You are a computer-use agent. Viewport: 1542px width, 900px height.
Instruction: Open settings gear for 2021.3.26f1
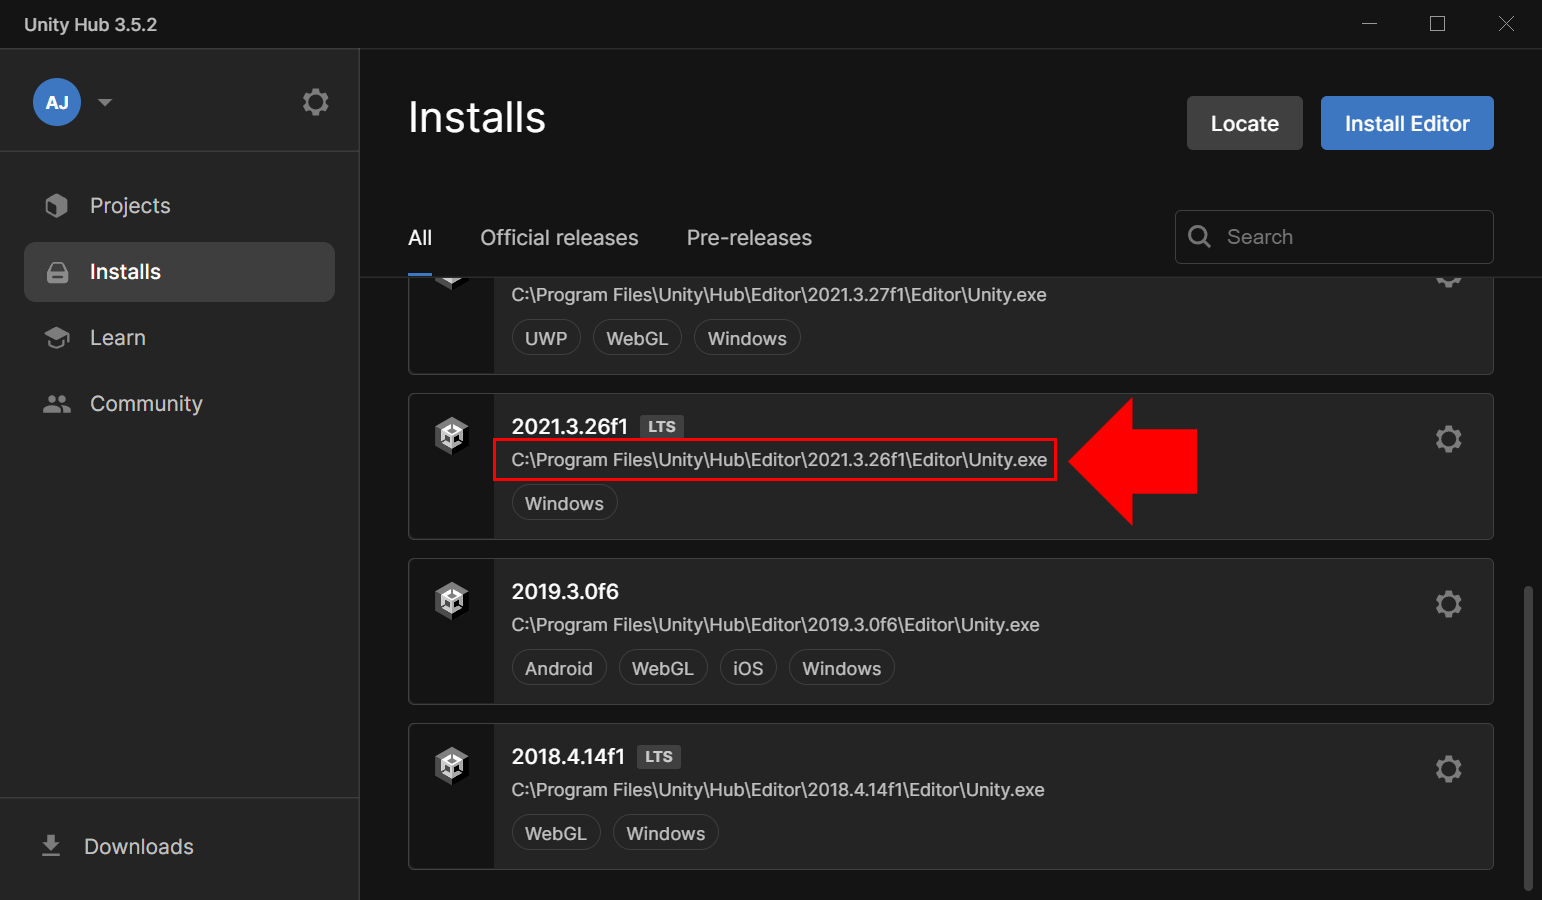tap(1448, 439)
